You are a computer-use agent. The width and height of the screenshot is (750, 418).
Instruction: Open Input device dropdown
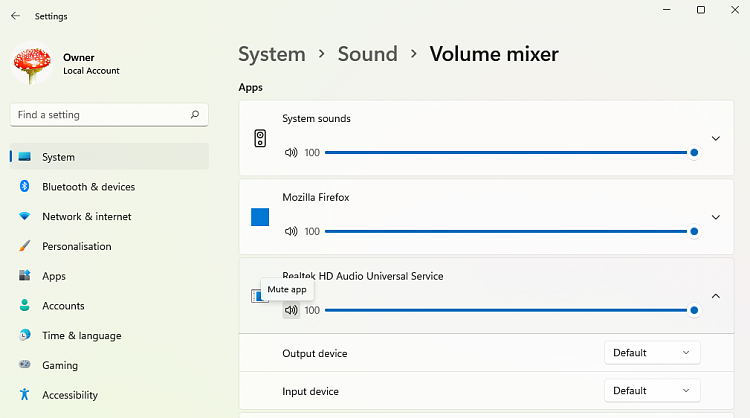pyautogui.click(x=652, y=391)
